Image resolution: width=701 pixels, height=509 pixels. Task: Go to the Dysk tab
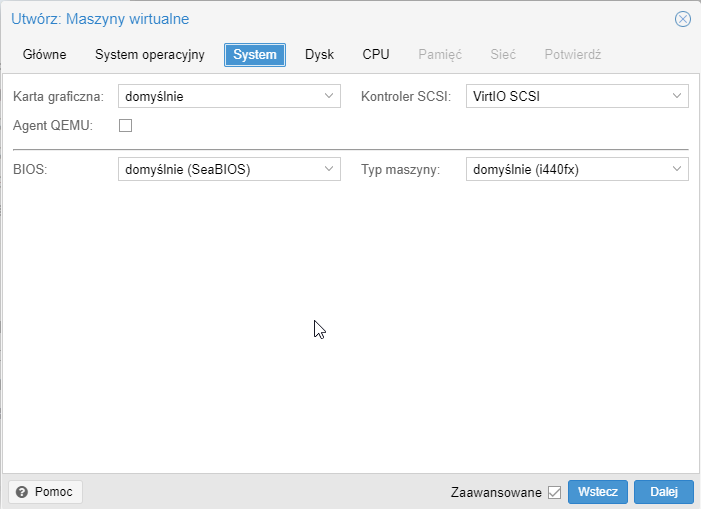coord(319,55)
